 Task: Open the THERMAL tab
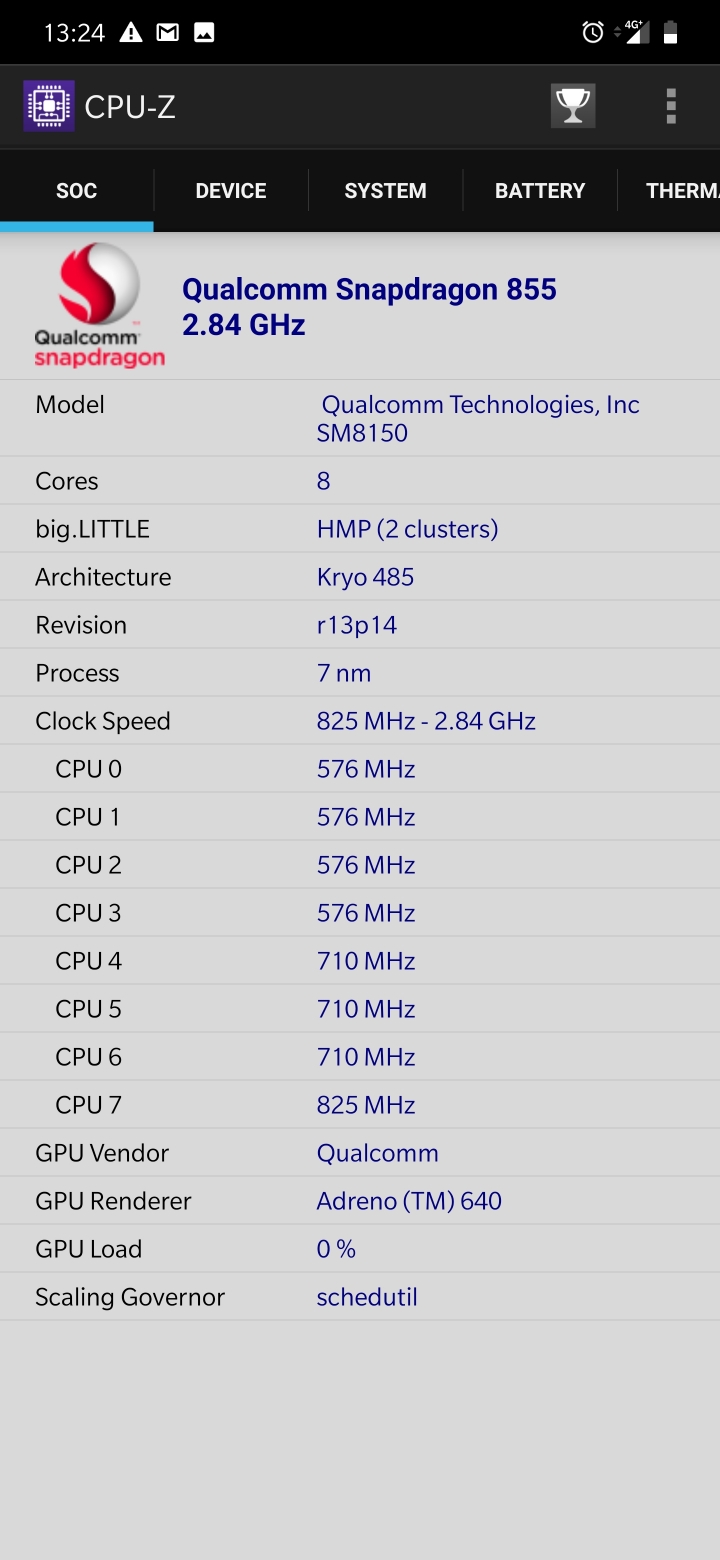pyautogui.click(x=670, y=190)
